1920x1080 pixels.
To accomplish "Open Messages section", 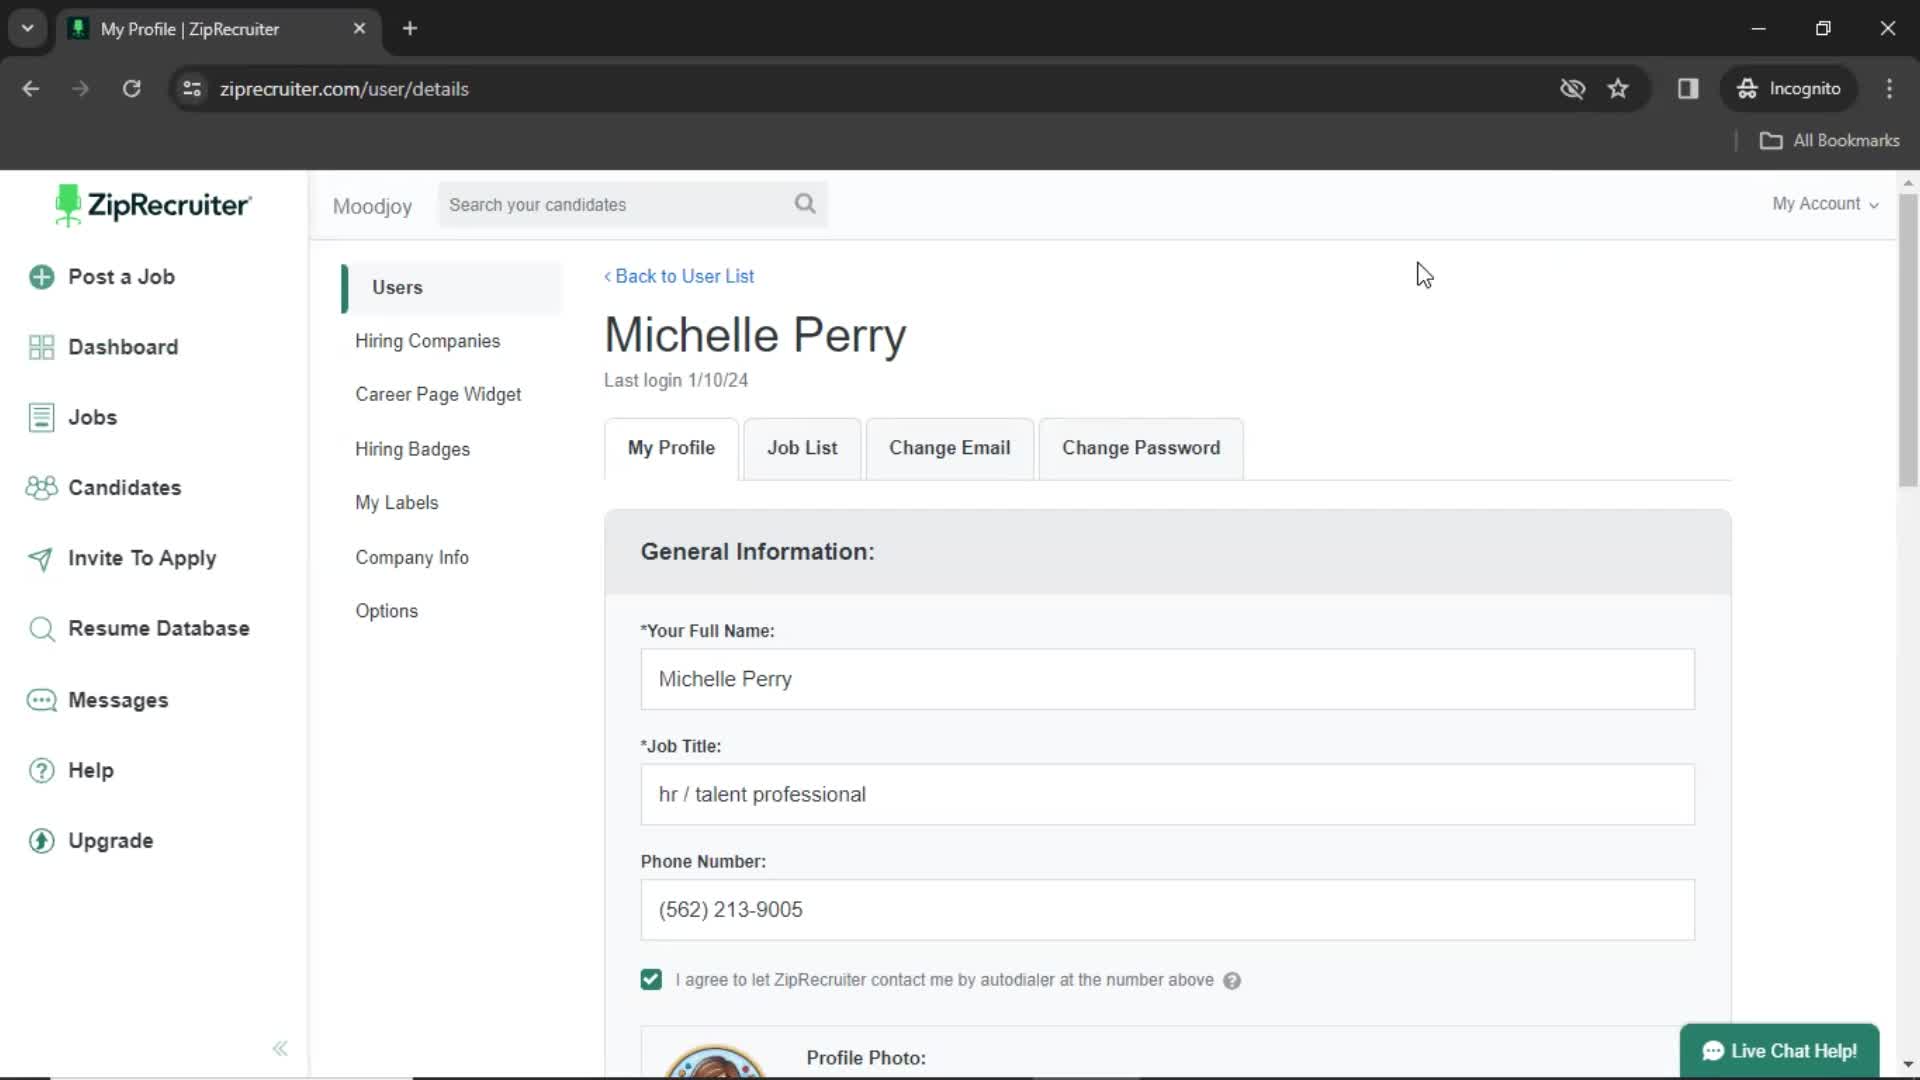I will click(x=117, y=699).
